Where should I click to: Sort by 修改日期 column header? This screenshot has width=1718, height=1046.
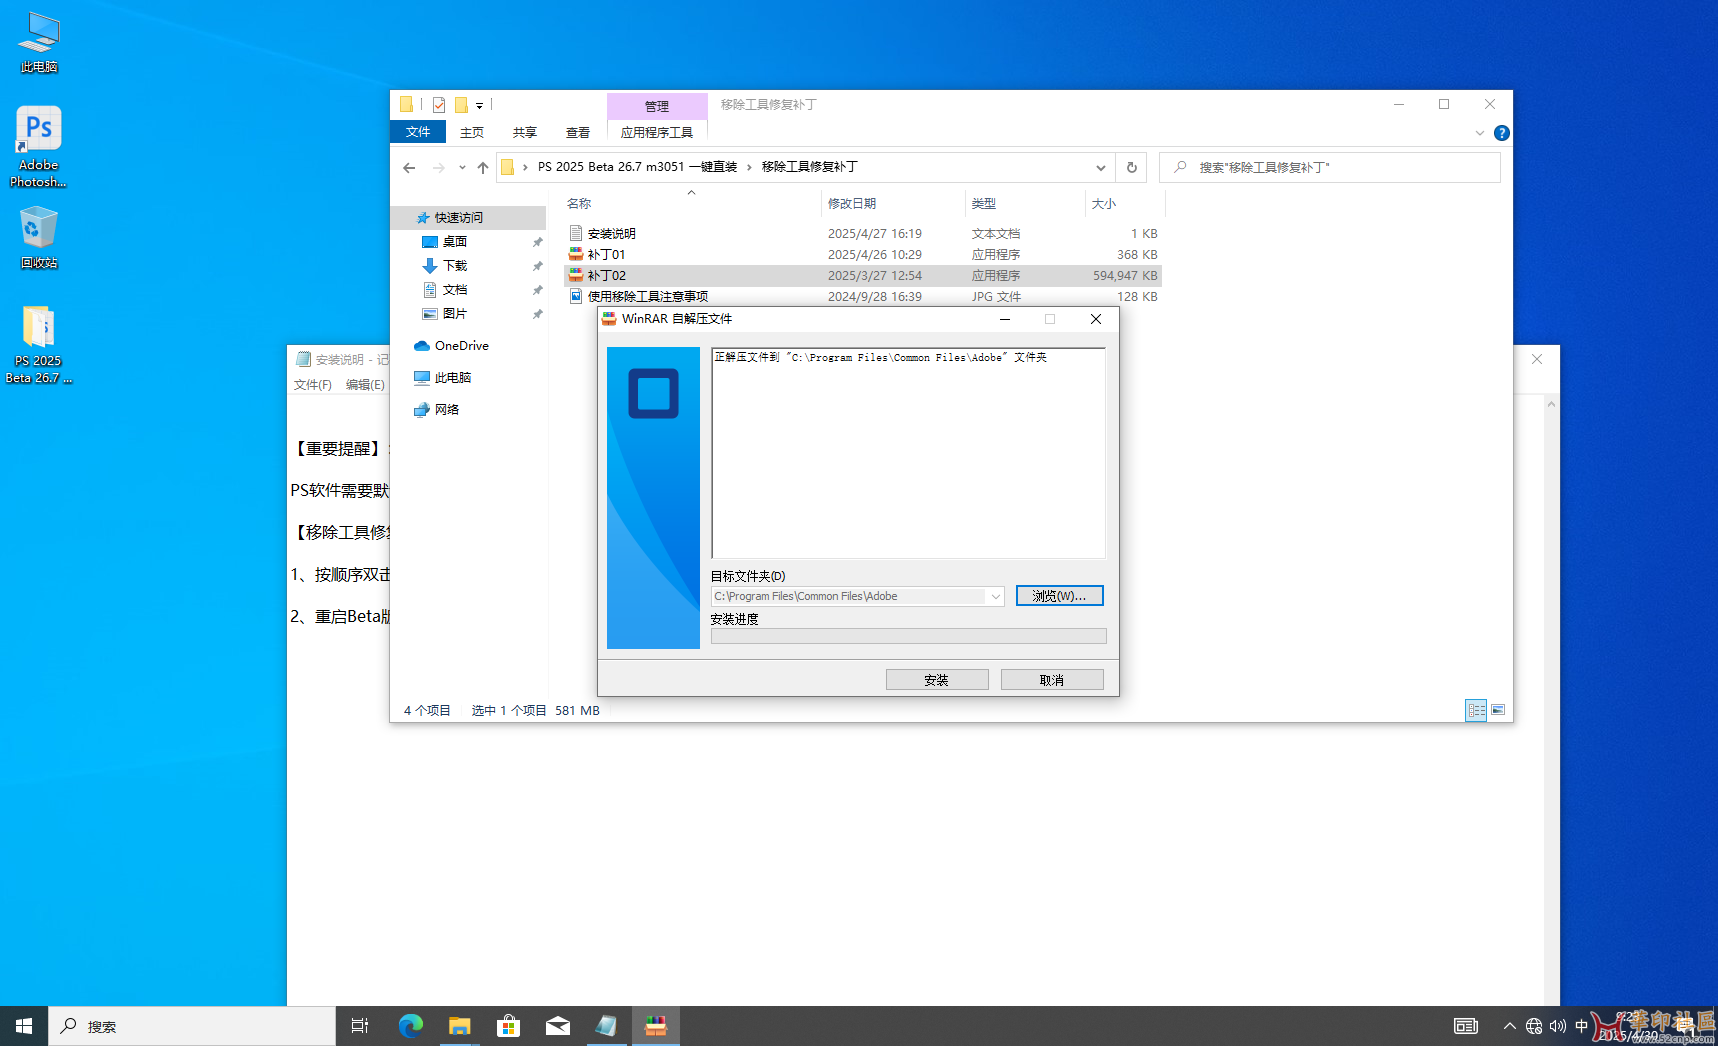(x=892, y=204)
